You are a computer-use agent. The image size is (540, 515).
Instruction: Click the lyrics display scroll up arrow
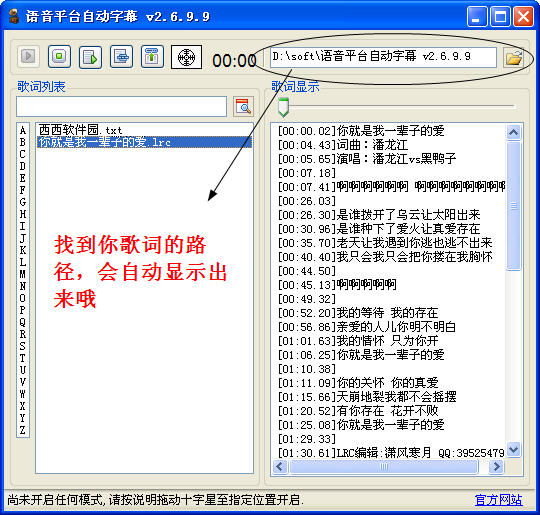[513, 132]
